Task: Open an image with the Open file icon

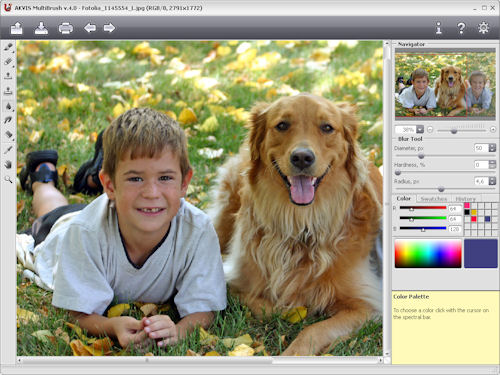Action: click(x=16, y=28)
